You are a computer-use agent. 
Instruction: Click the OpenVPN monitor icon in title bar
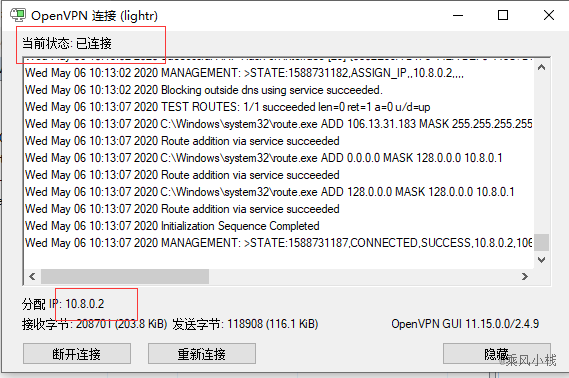coord(18,15)
